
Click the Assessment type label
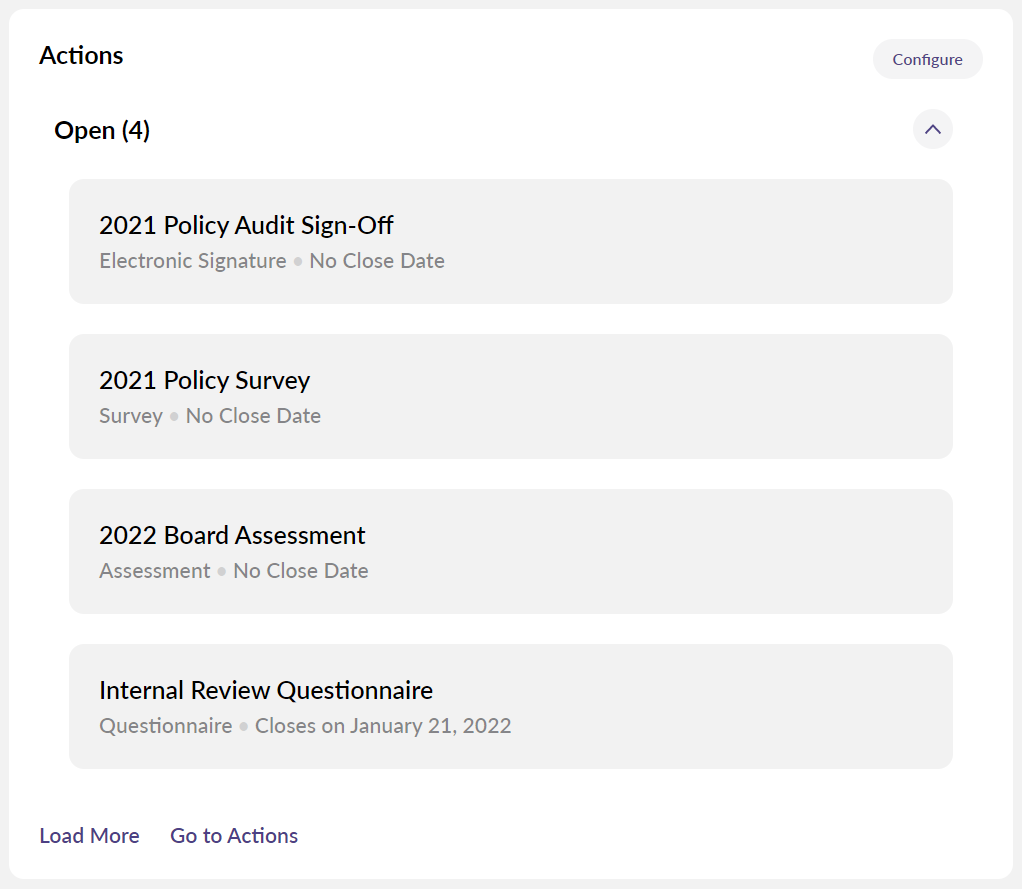point(154,571)
